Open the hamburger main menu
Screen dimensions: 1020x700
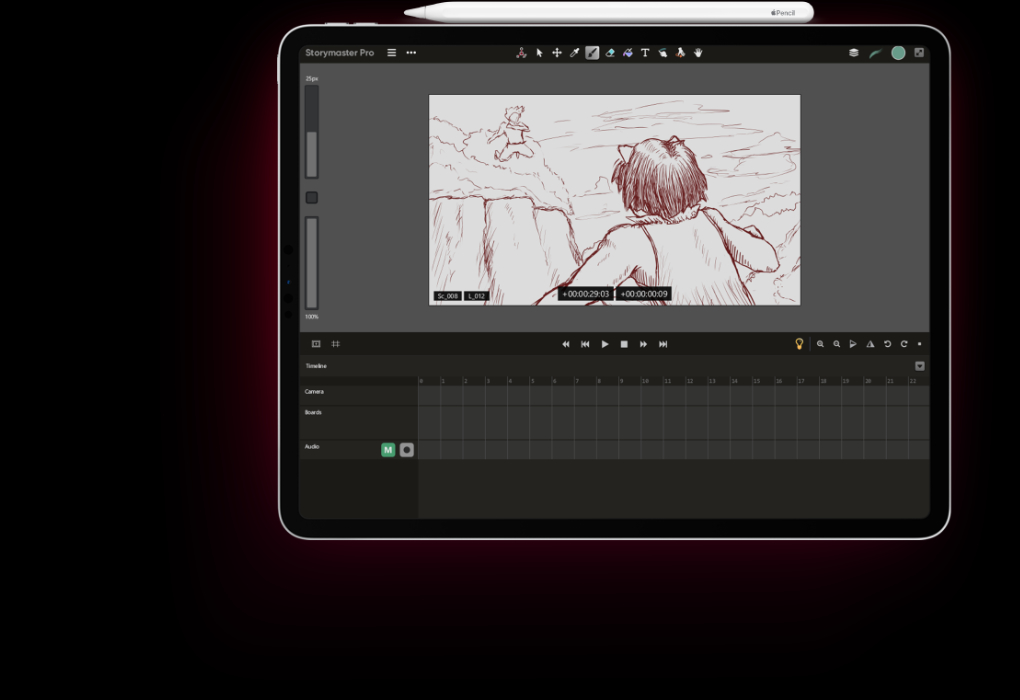click(391, 53)
